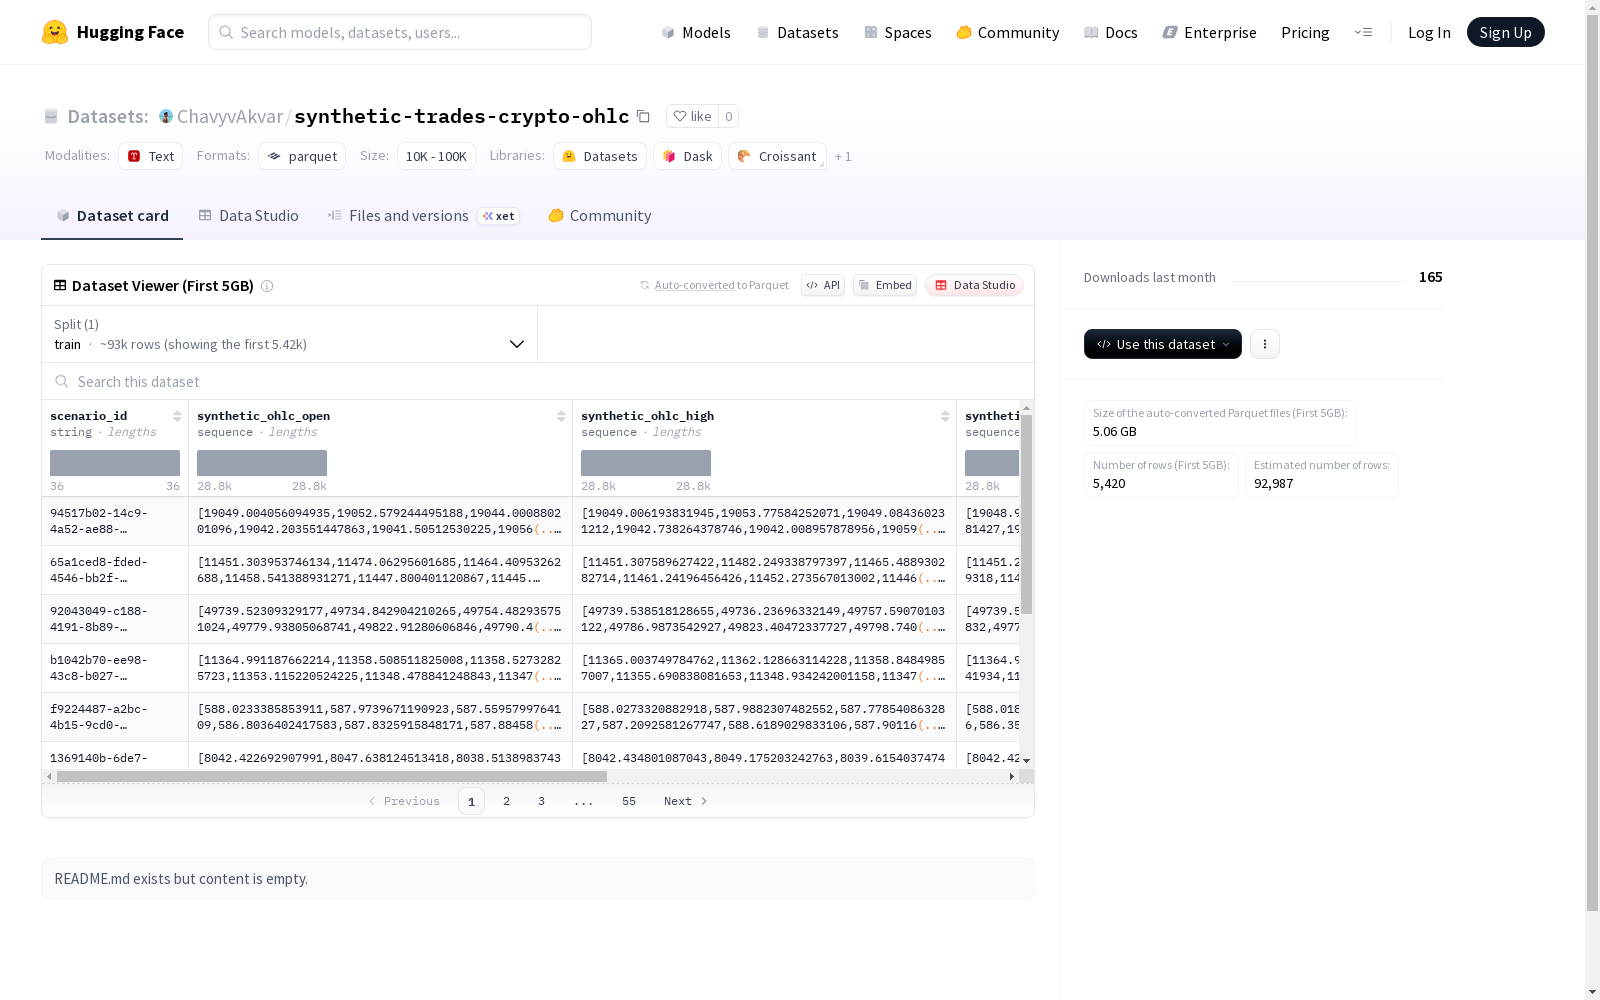
Task: Switch to the Community tab
Action: click(x=600, y=215)
